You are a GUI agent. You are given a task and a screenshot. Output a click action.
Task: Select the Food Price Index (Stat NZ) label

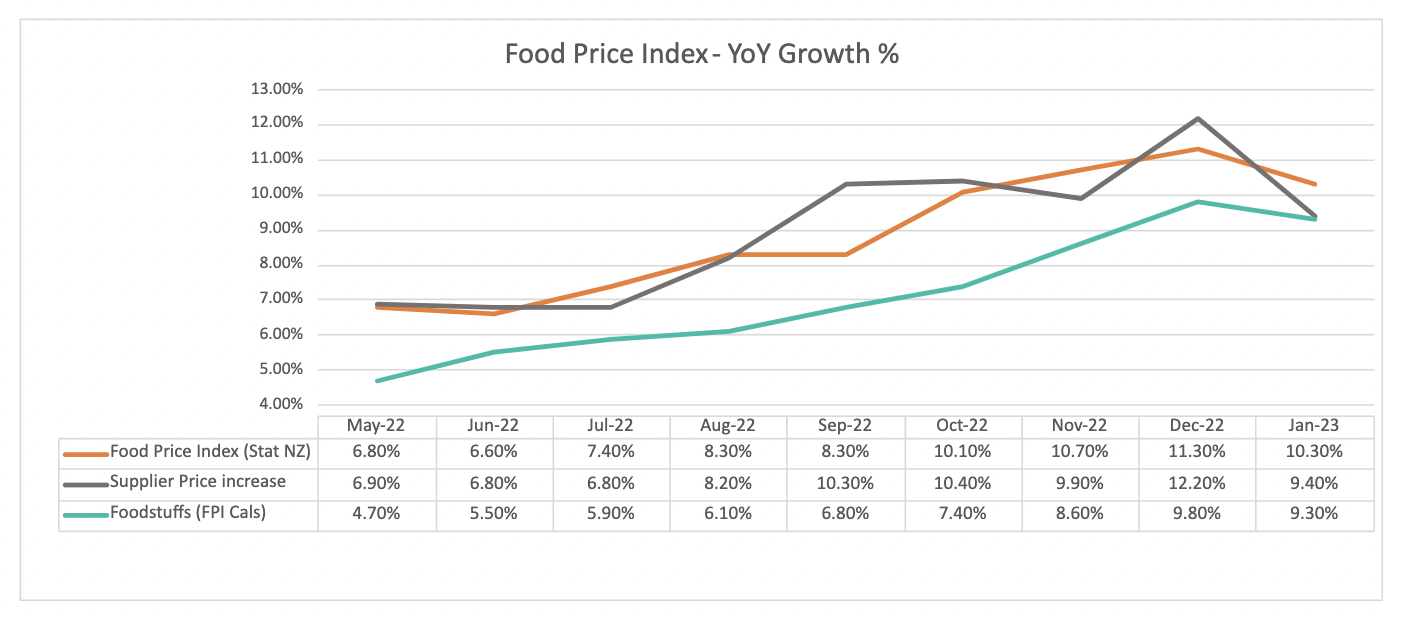tap(210, 451)
